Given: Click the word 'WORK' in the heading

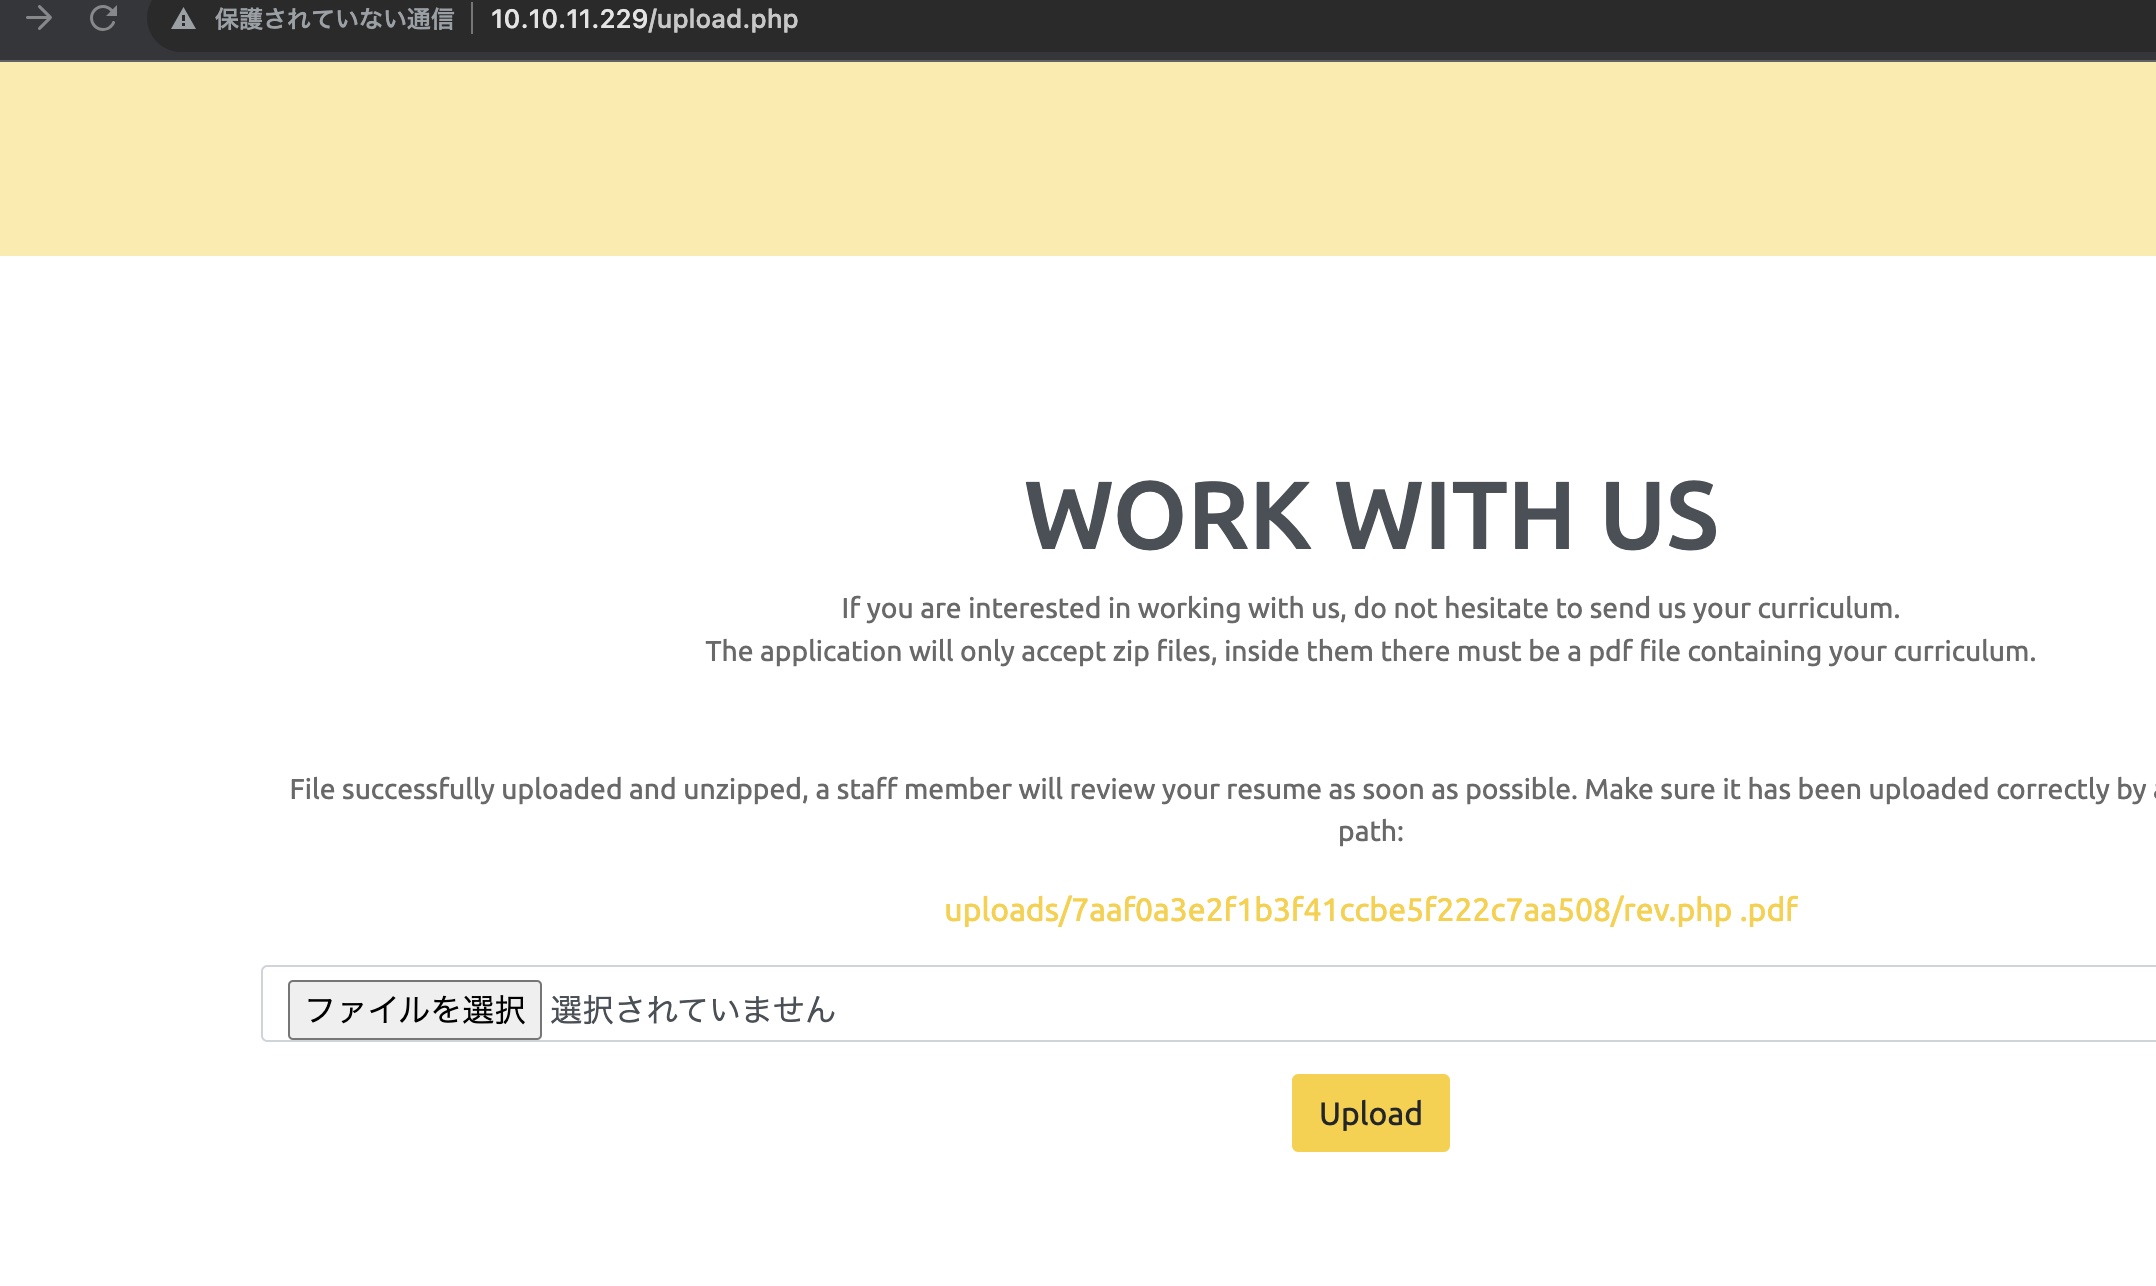Looking at the screenshot, I should [x=1167, y=516].
